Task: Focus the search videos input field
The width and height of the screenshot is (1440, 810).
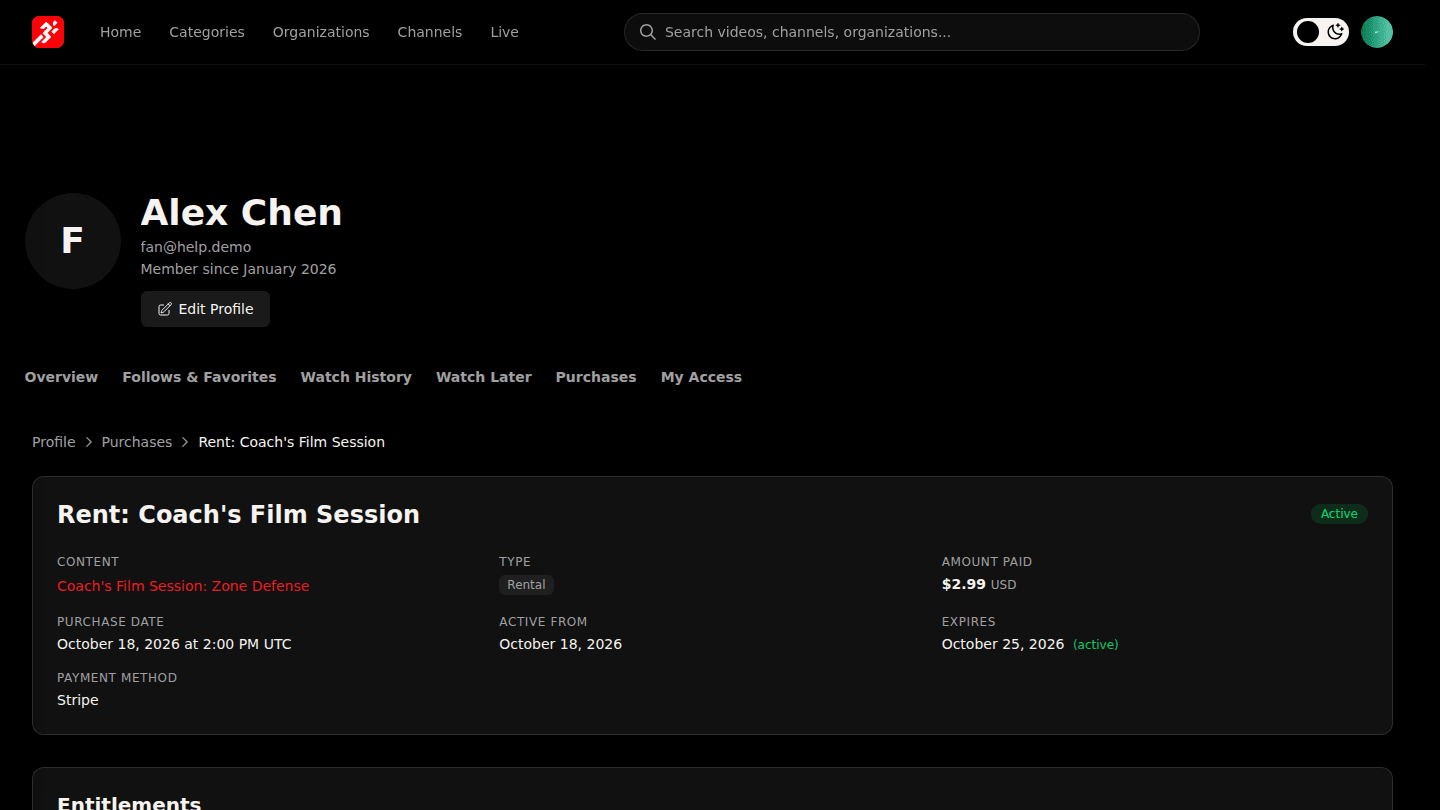Action: pos(912,32)
